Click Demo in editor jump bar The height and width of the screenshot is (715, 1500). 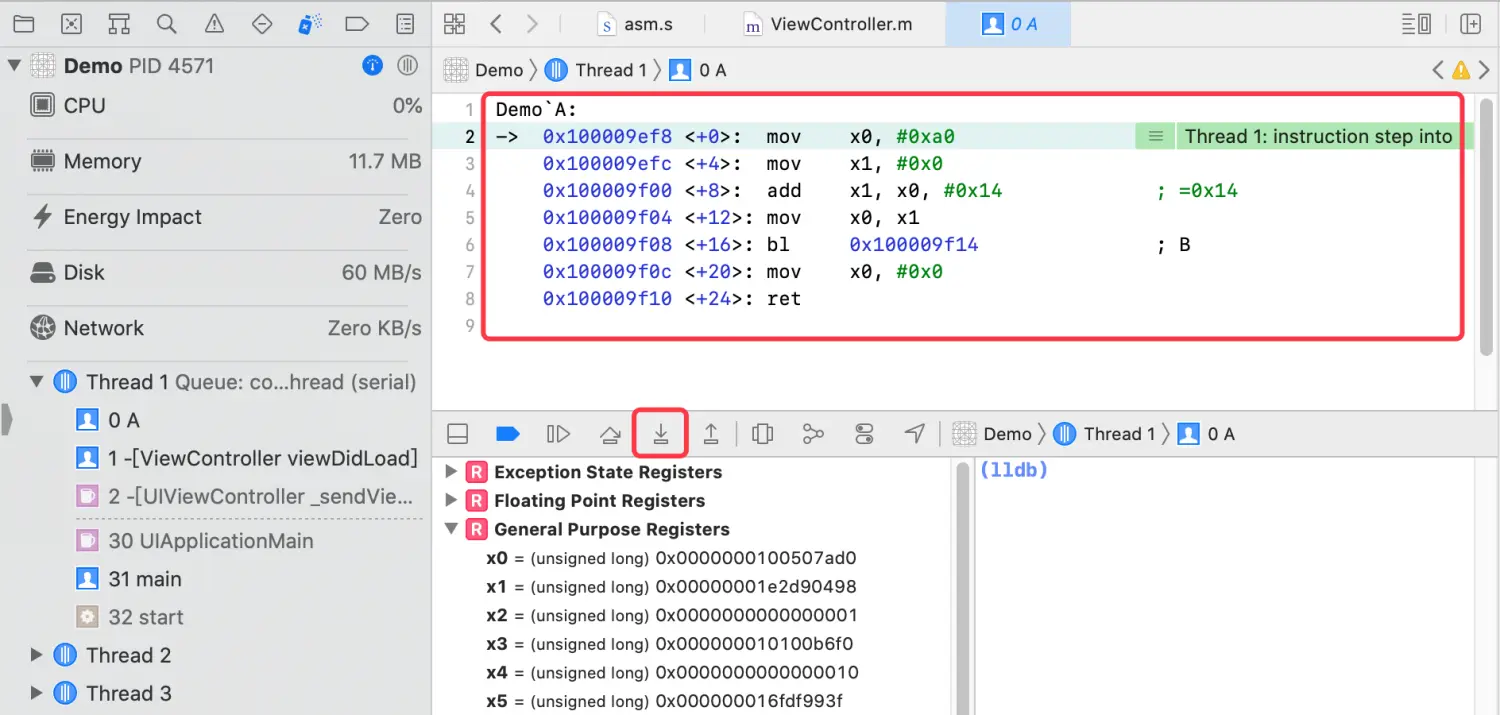pos(484,70)
